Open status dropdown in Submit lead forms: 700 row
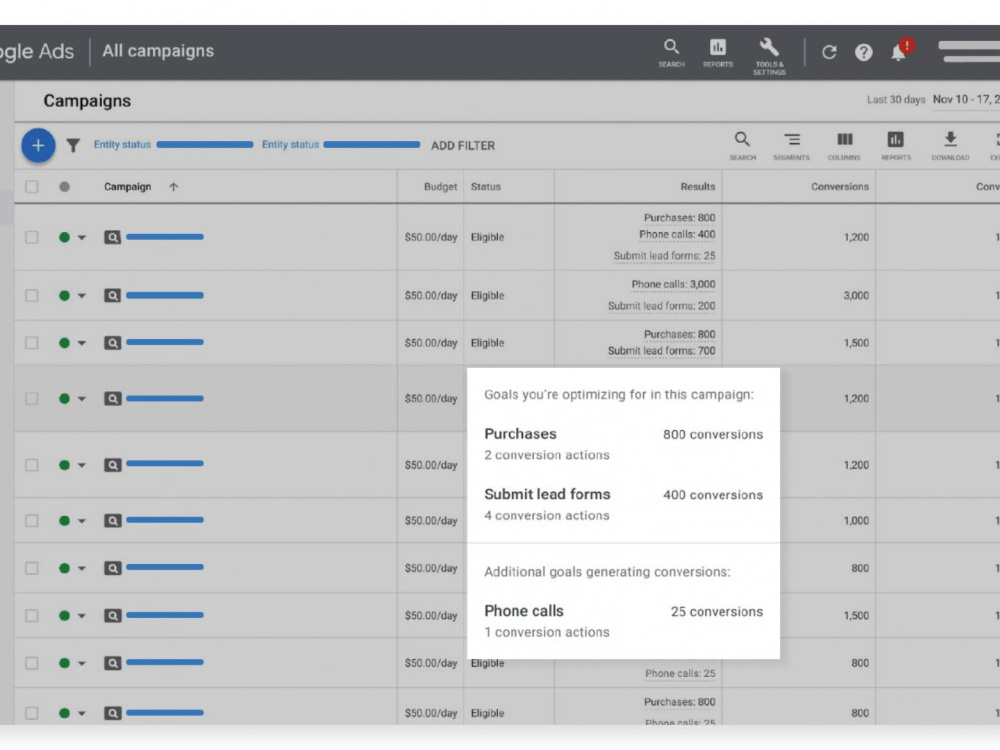This screenshot has height=750, width=1000. pyautogui.click(x=82, y=343)
